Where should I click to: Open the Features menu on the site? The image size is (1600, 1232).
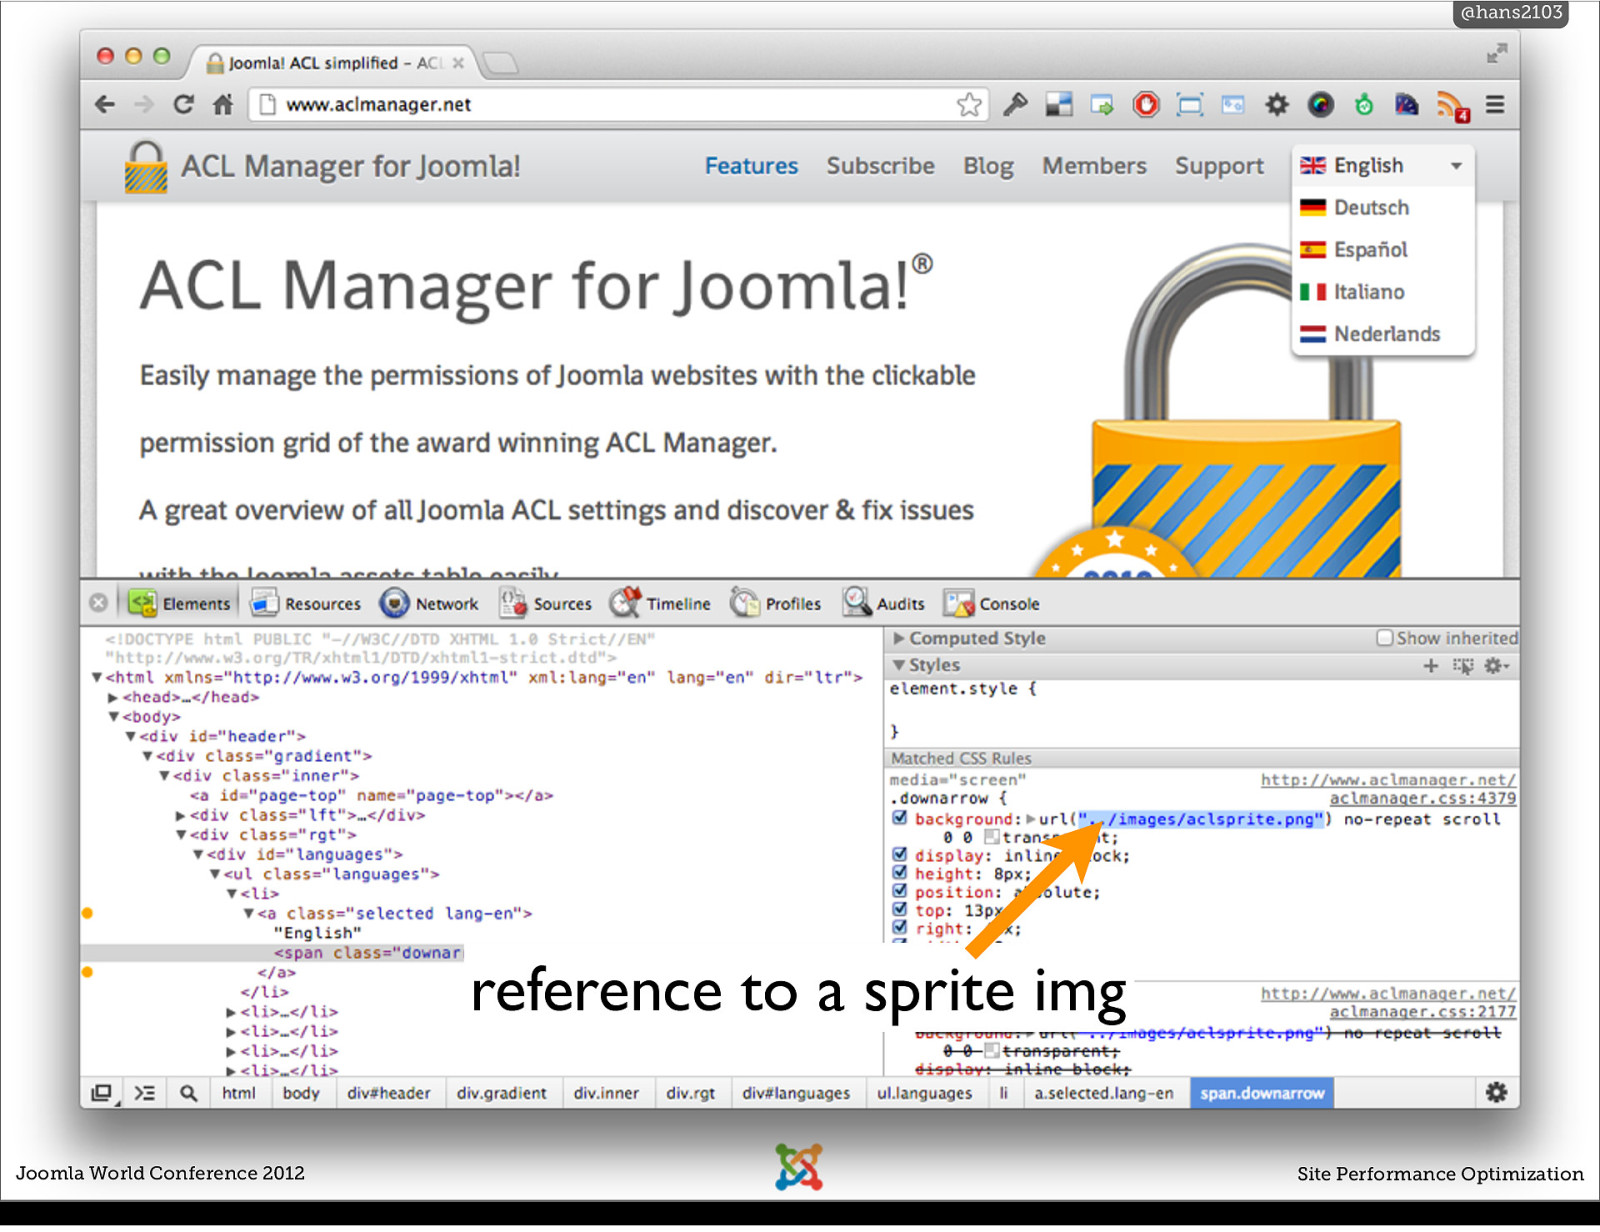pos(751,166)
